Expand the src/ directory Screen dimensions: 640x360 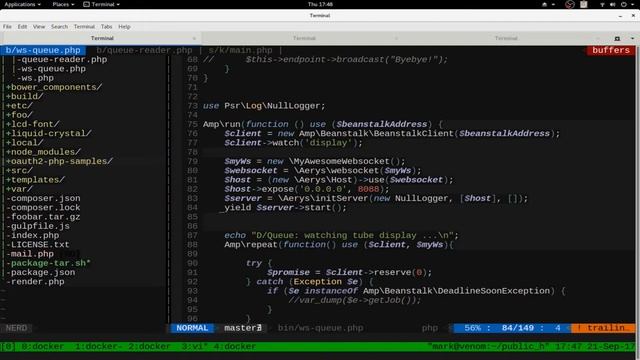coord(19,171)
